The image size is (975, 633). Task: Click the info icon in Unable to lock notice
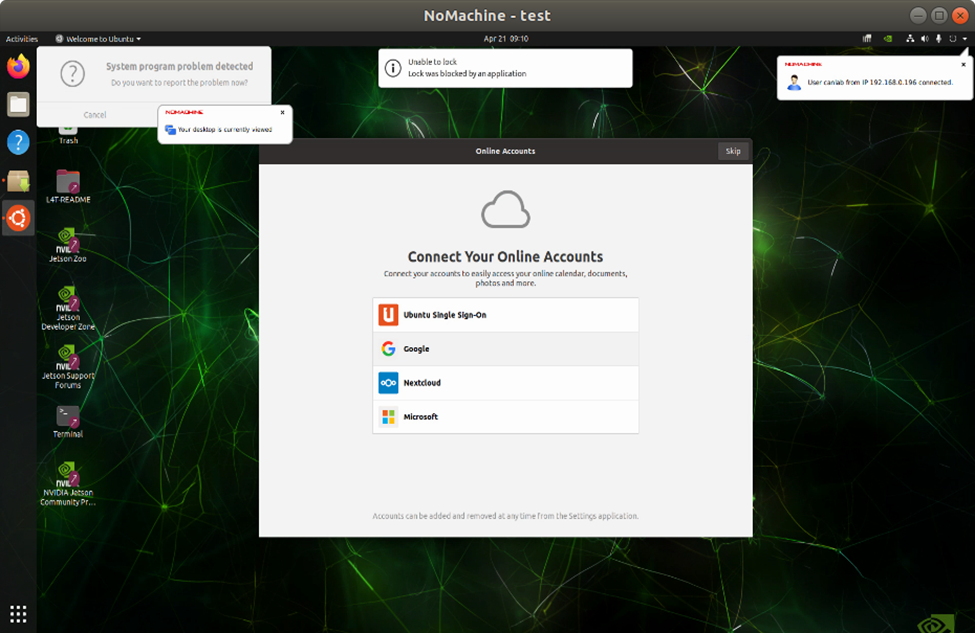pyautogui.click(x=393, y=68)
